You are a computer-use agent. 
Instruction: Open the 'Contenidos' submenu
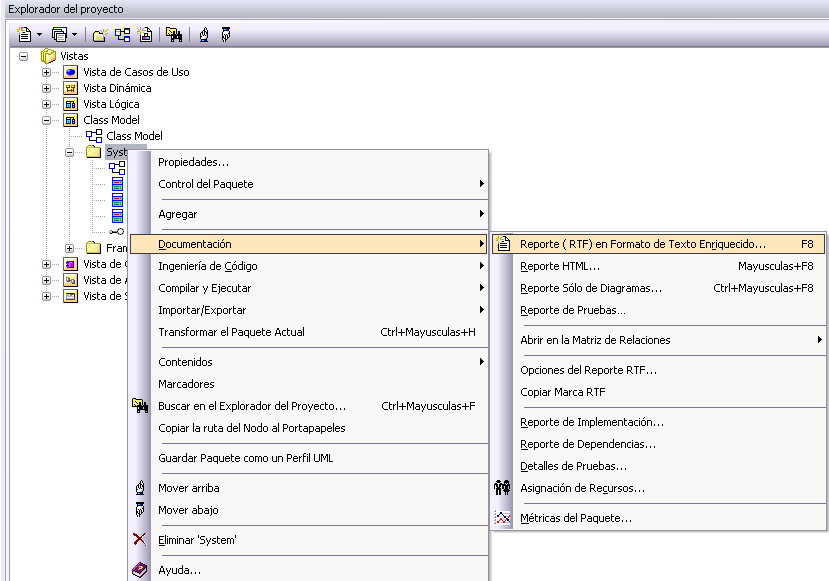point(309,362)
